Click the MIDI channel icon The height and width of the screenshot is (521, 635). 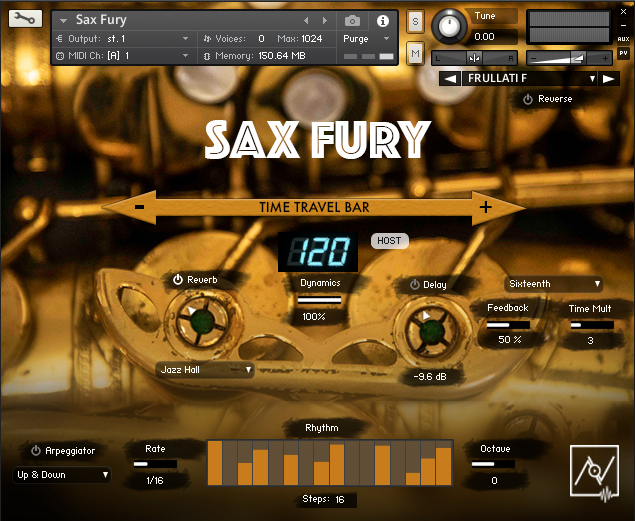tap(60, 56)
